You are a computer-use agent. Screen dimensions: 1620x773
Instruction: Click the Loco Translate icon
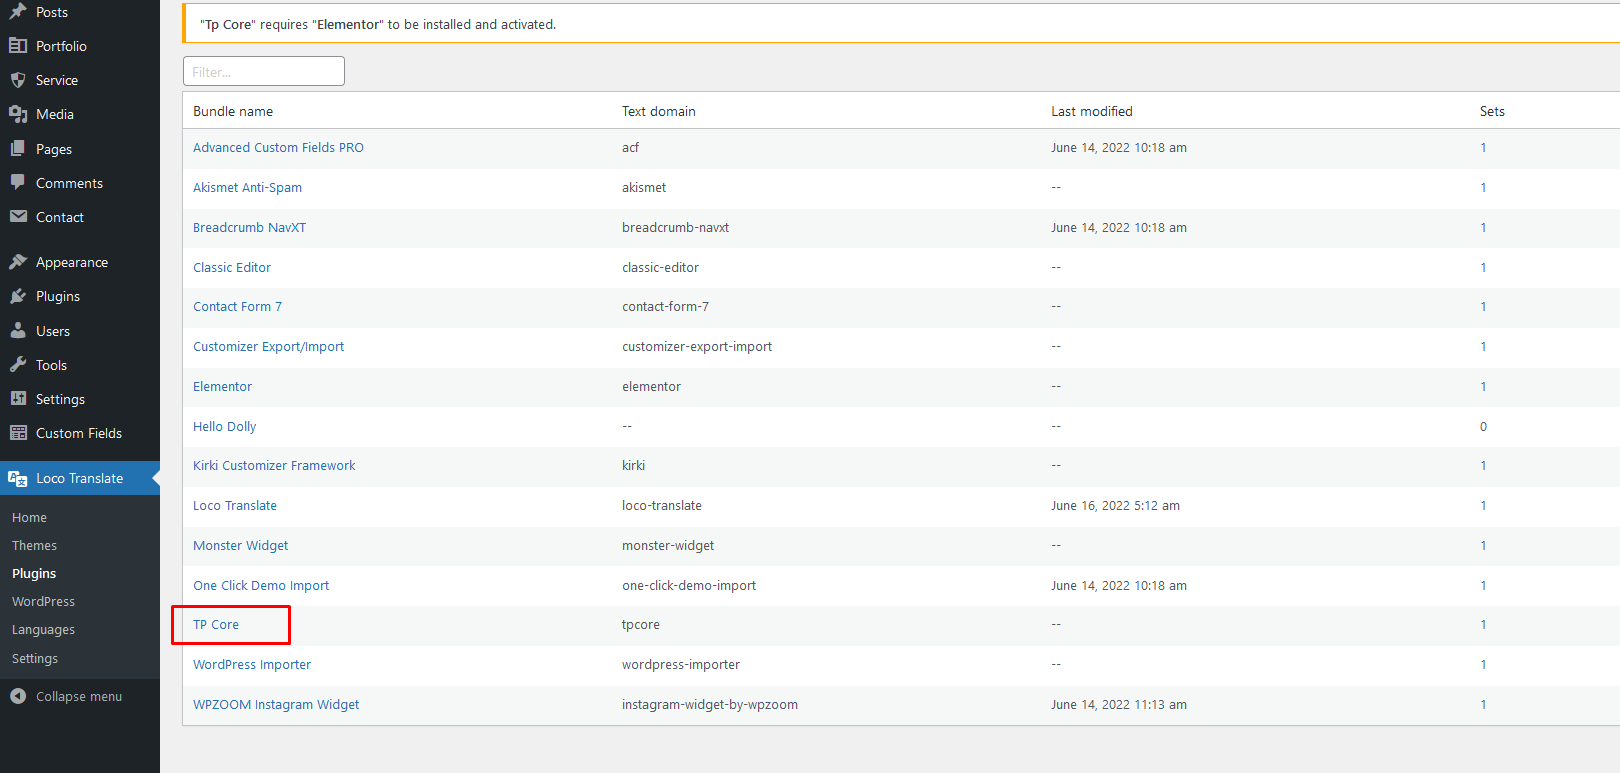(x=18, y=478)
